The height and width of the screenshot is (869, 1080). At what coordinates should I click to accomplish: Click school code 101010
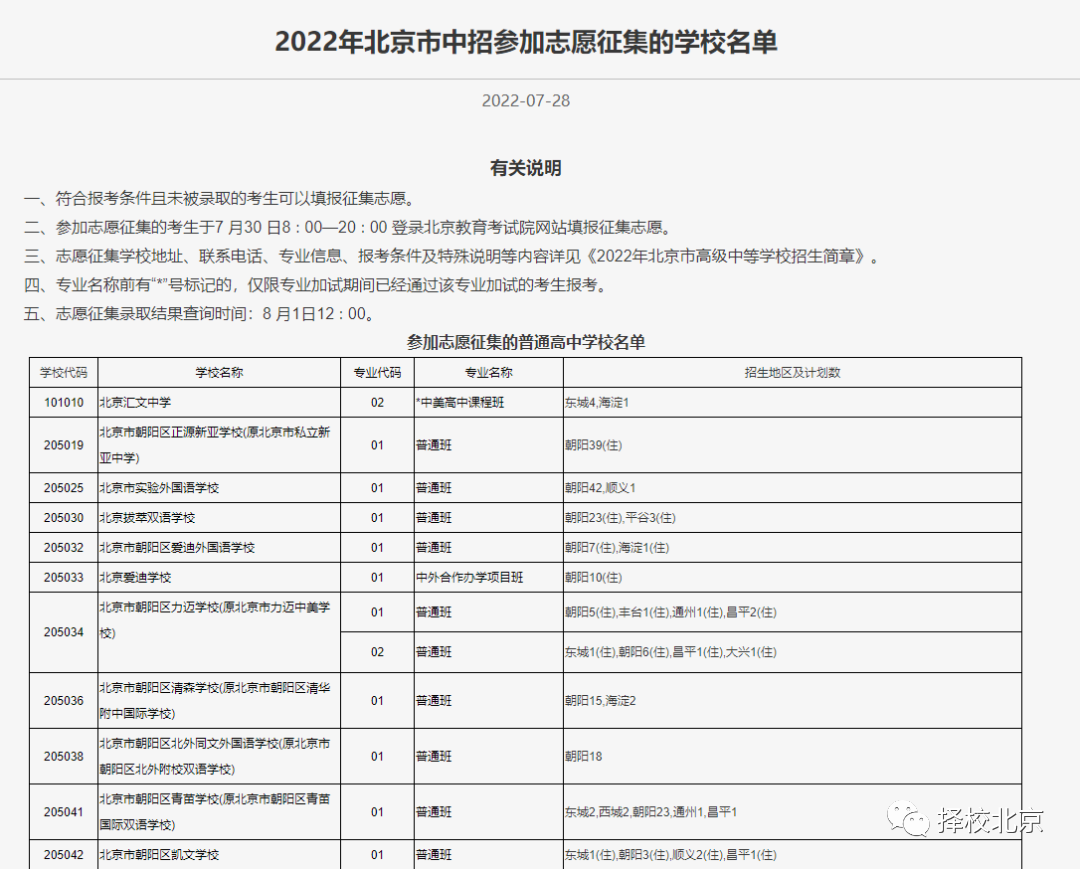(63, 402)
